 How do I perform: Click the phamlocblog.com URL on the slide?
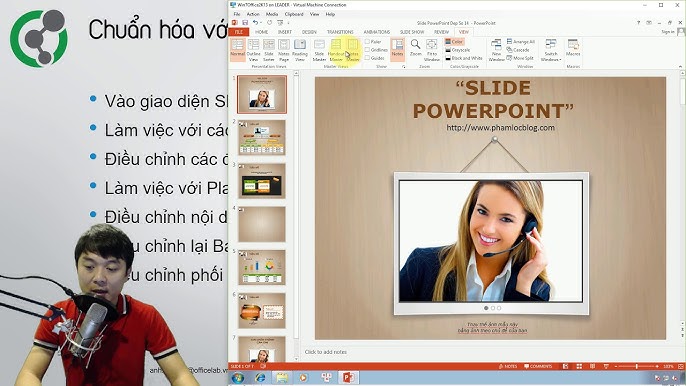click(x=500, y=127)
